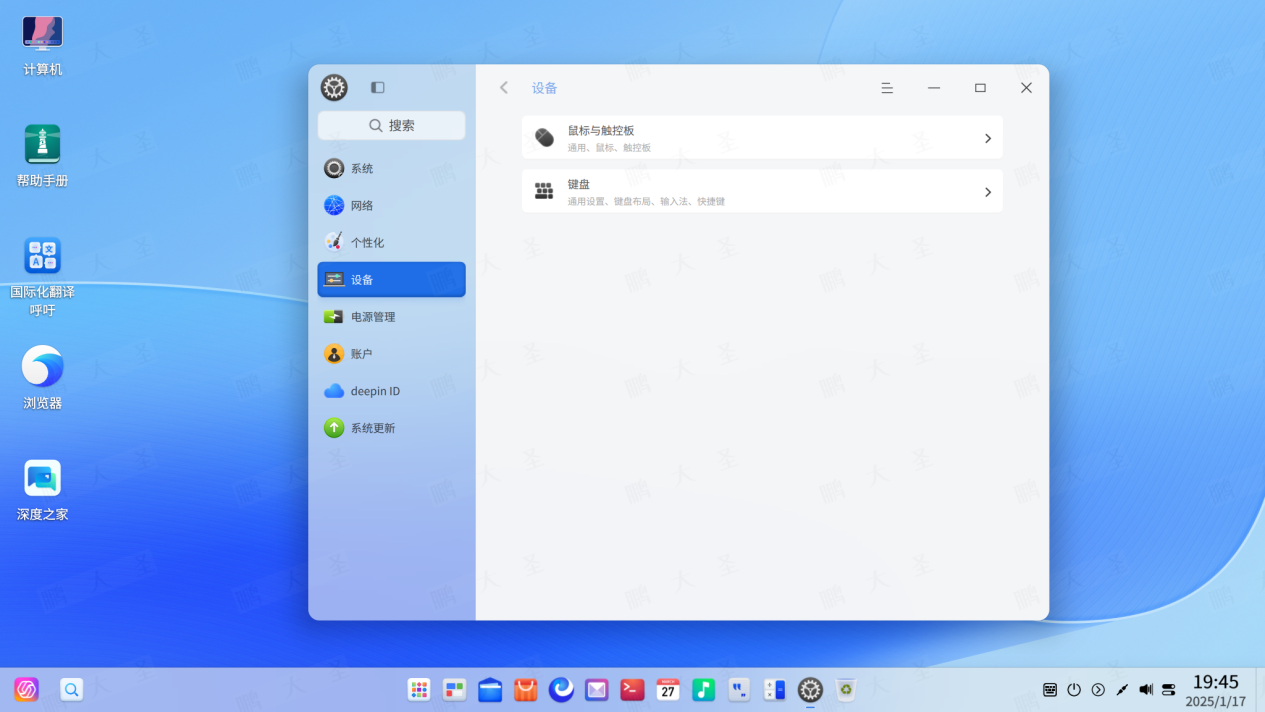Click the power button in the tray
1265x712 pixels.
pos(1074,689)
